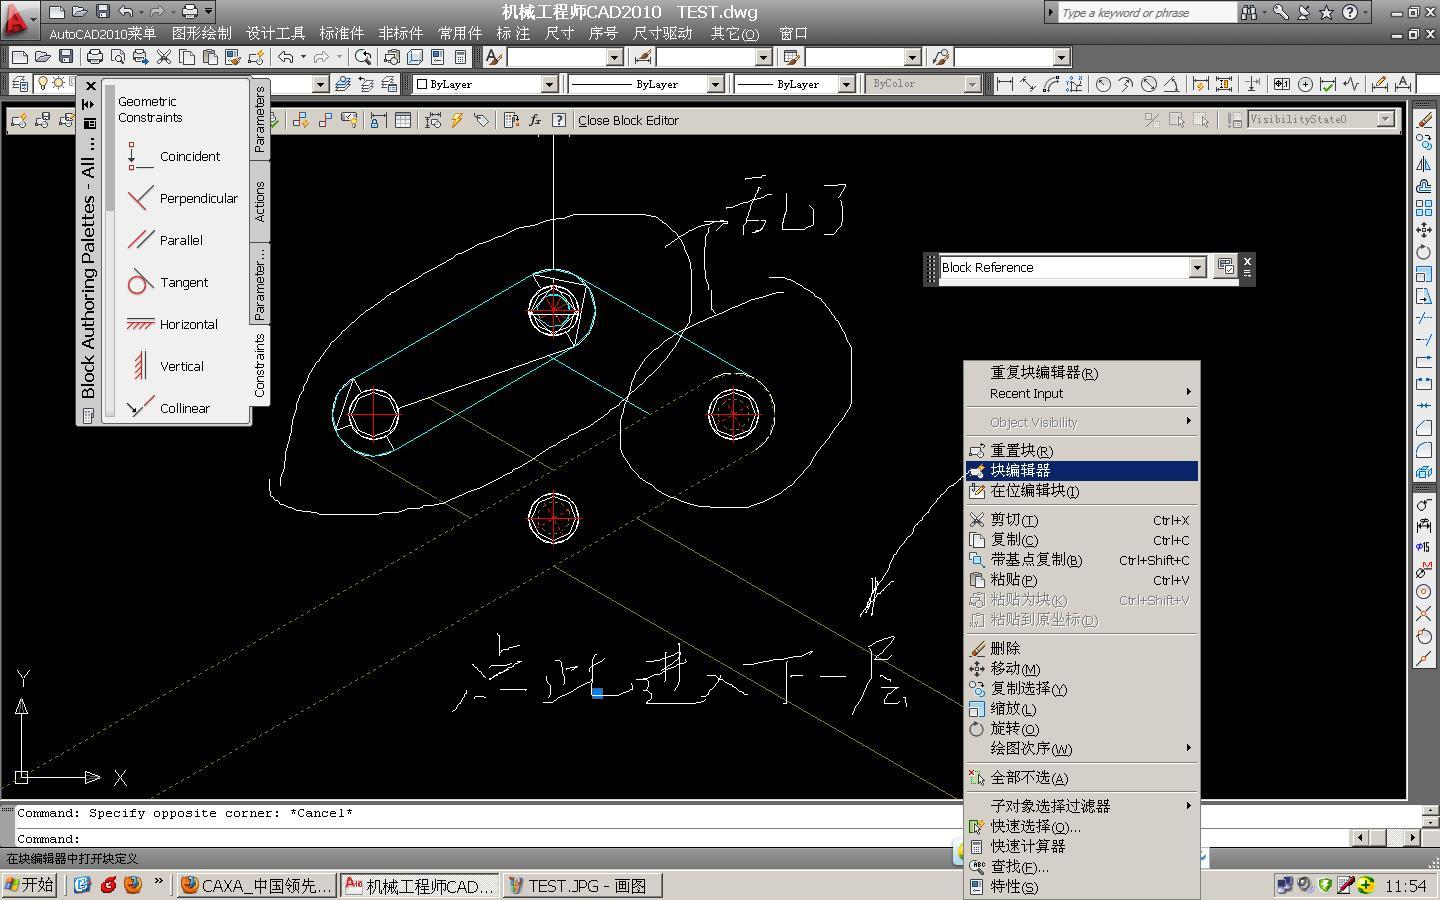Expand the ByLayer lineweight dropdown
Viewport: 1440px width, 900px height.
[x=846, y=84]
